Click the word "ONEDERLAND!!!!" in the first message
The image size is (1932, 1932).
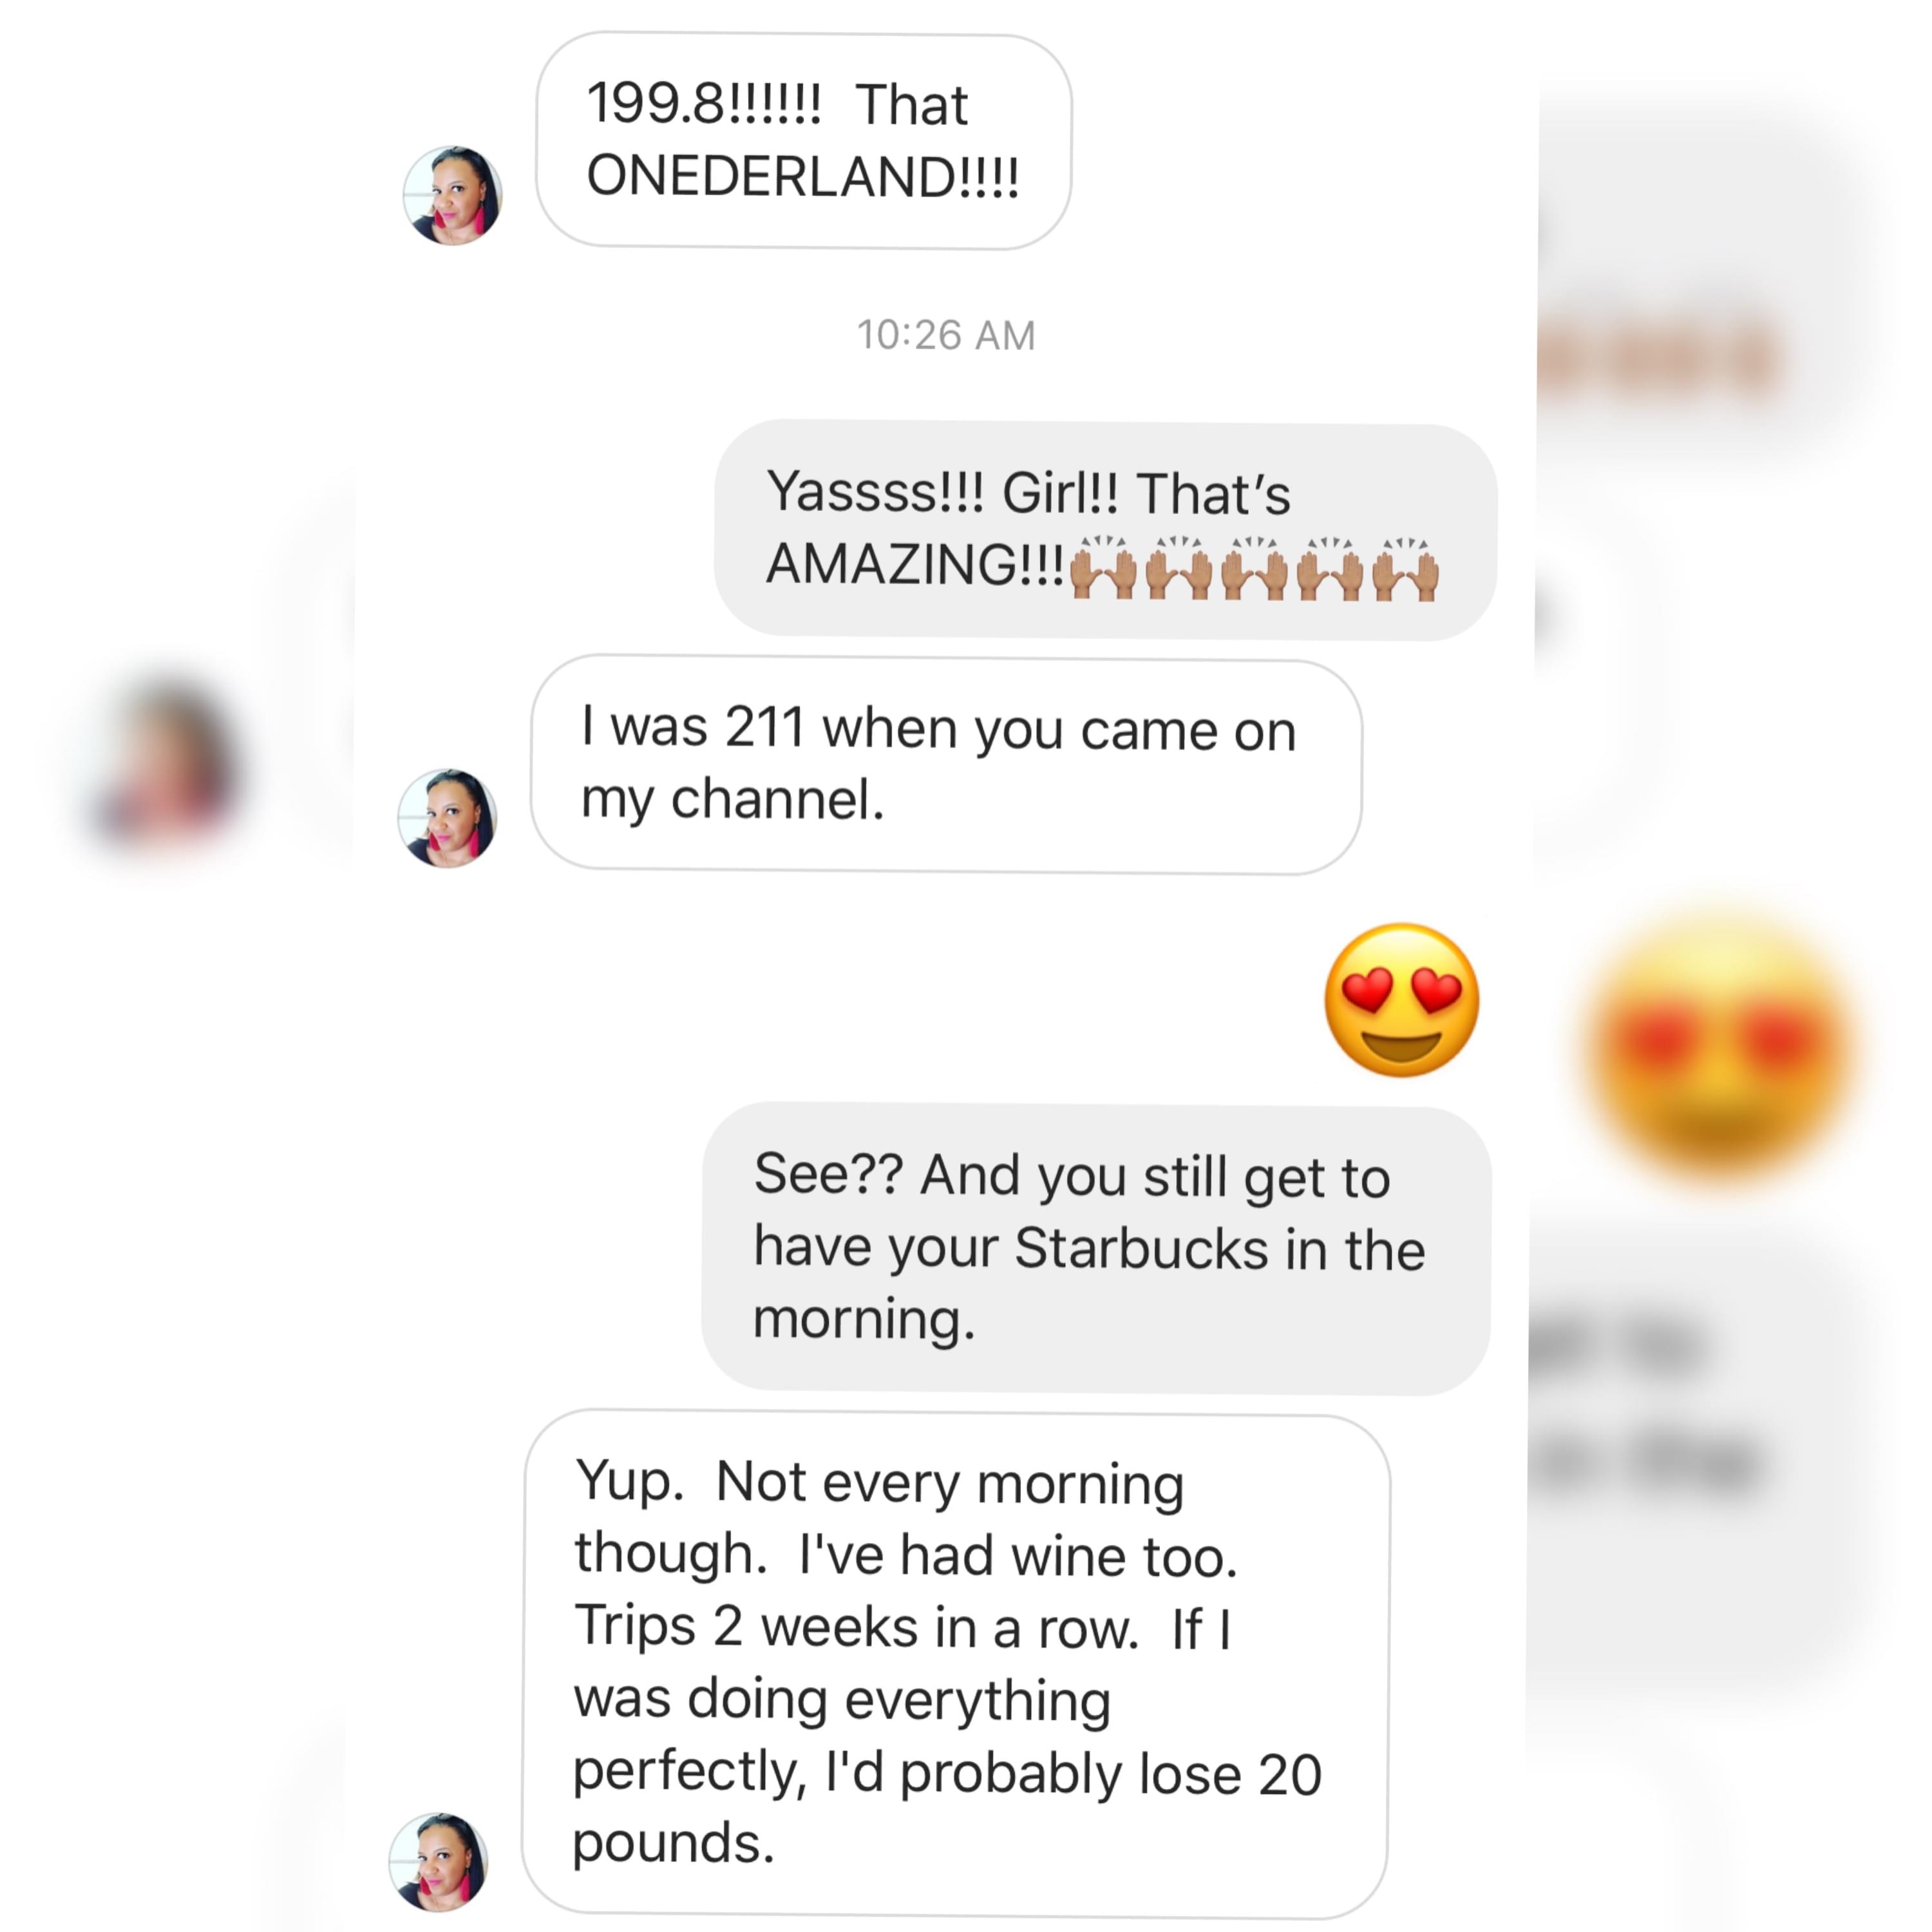coord(803,176)
